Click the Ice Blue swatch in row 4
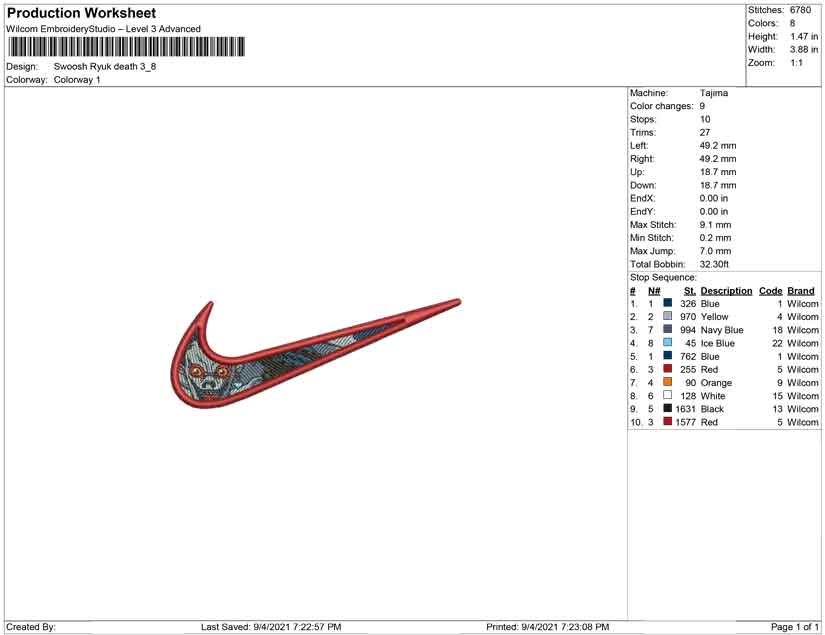The height and width of the screenshot is (635, 825). pos(667,342)
